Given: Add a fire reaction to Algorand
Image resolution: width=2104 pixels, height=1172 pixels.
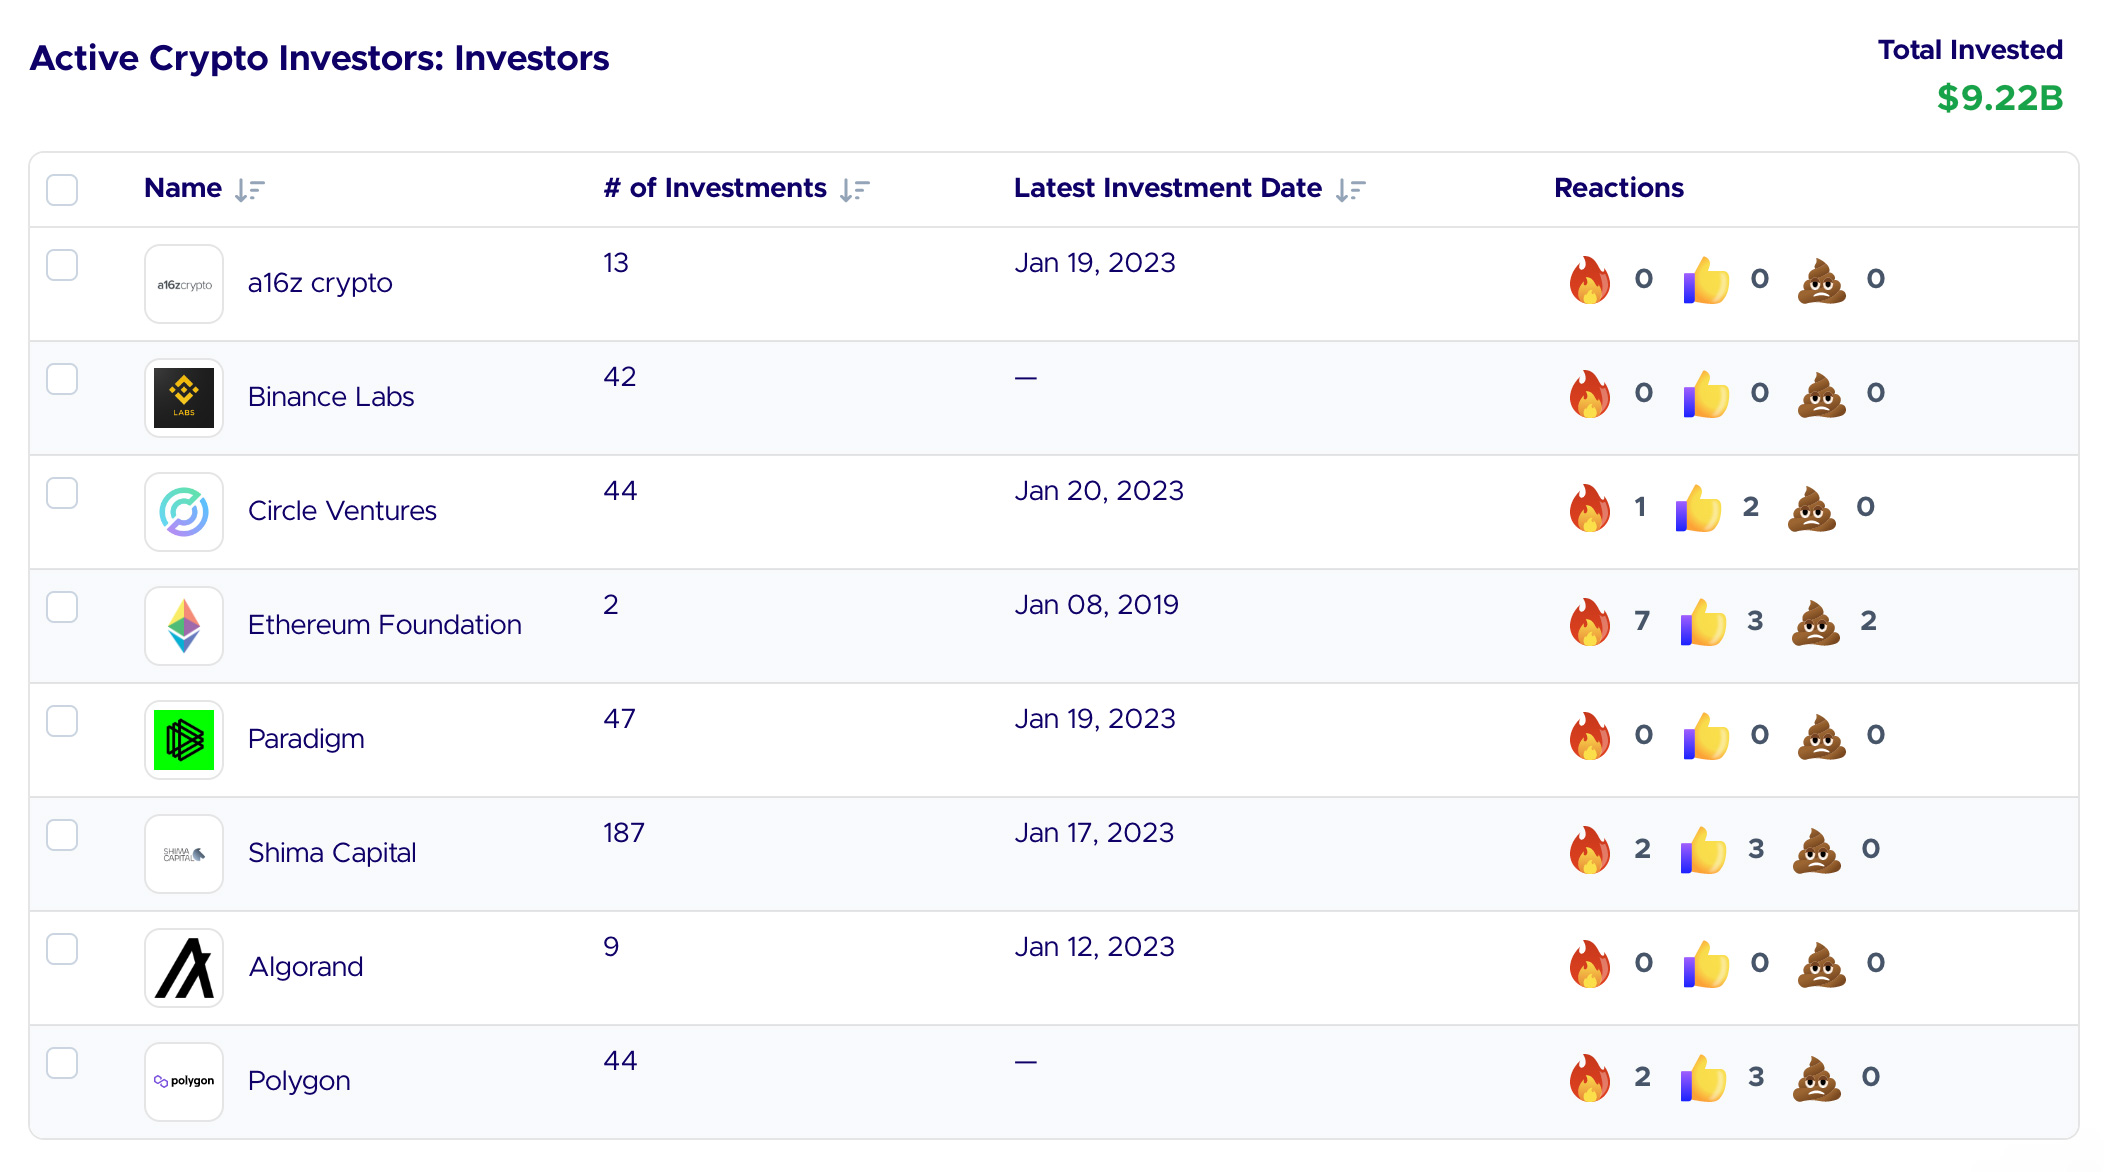Looking at the screenshot, I should [1590, 964].
